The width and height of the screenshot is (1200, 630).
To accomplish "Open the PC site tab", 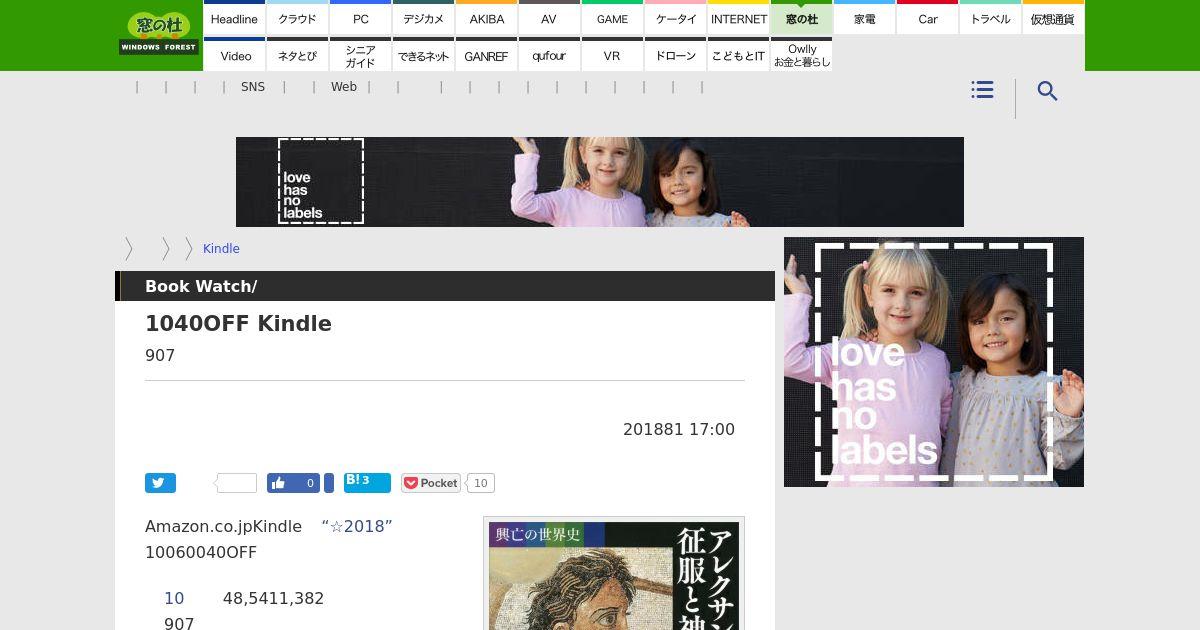I will (360, 19).
